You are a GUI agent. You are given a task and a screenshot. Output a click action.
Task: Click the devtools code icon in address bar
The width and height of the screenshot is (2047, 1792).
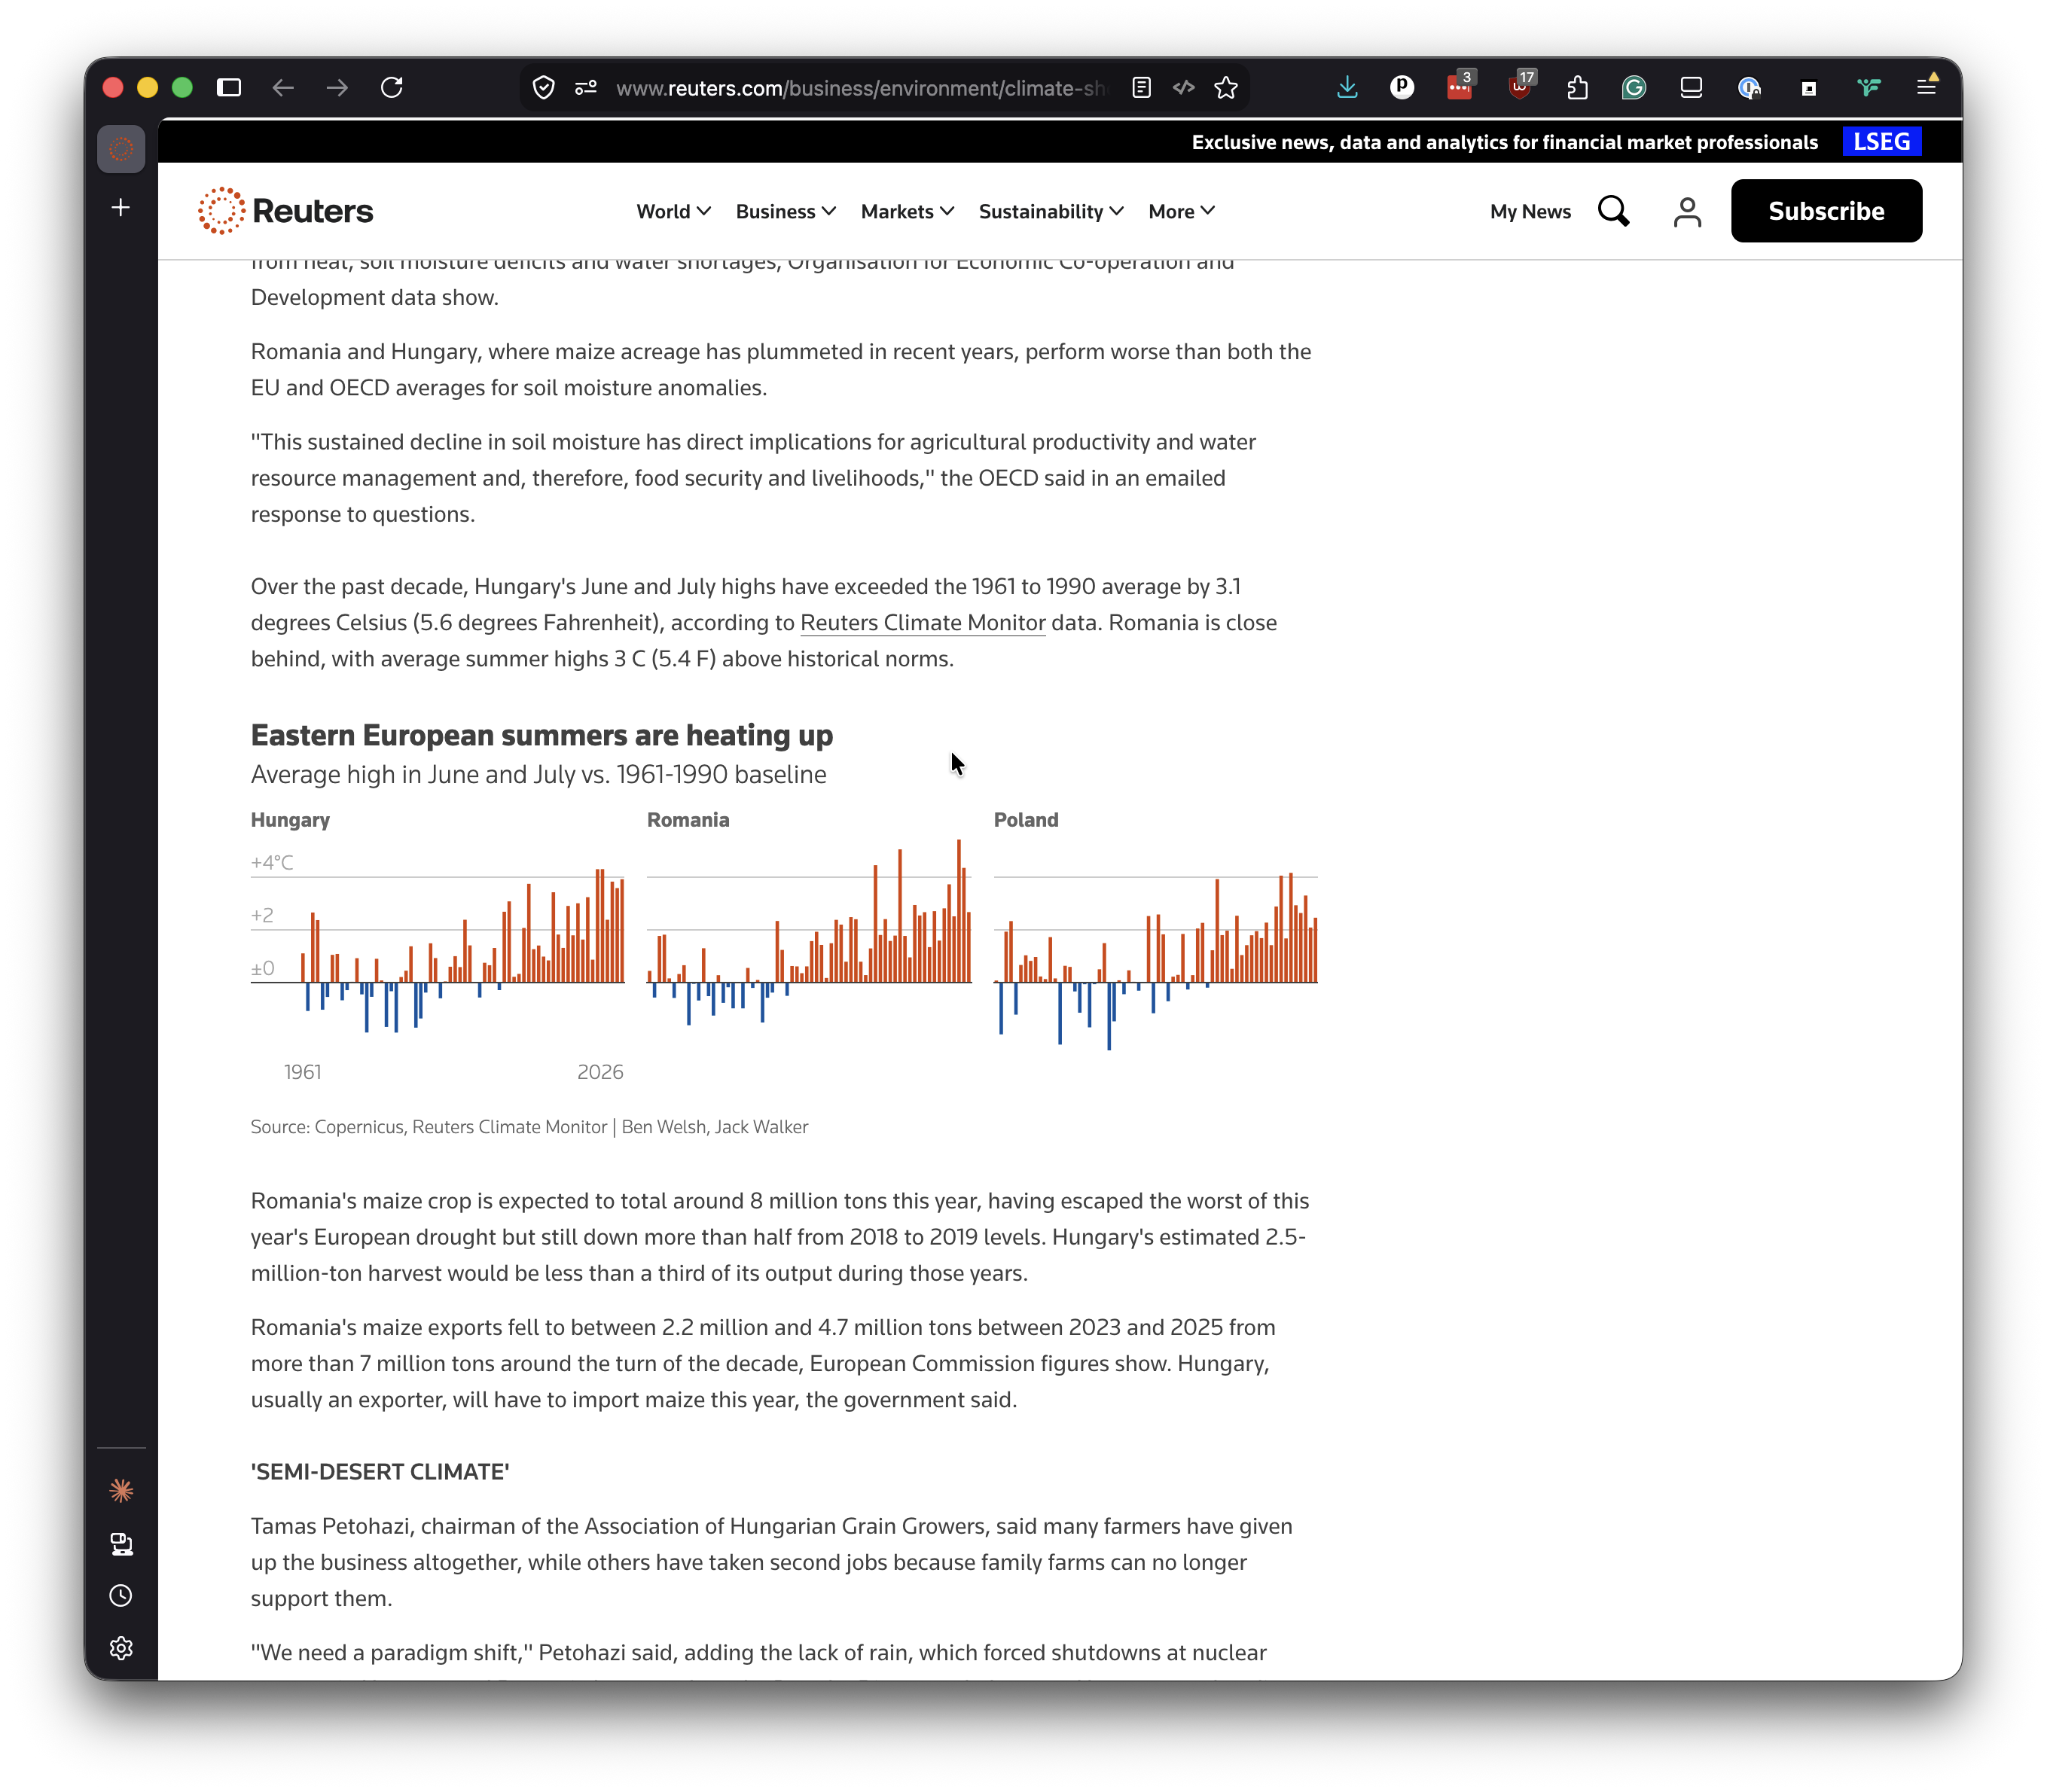point(1184,88)
